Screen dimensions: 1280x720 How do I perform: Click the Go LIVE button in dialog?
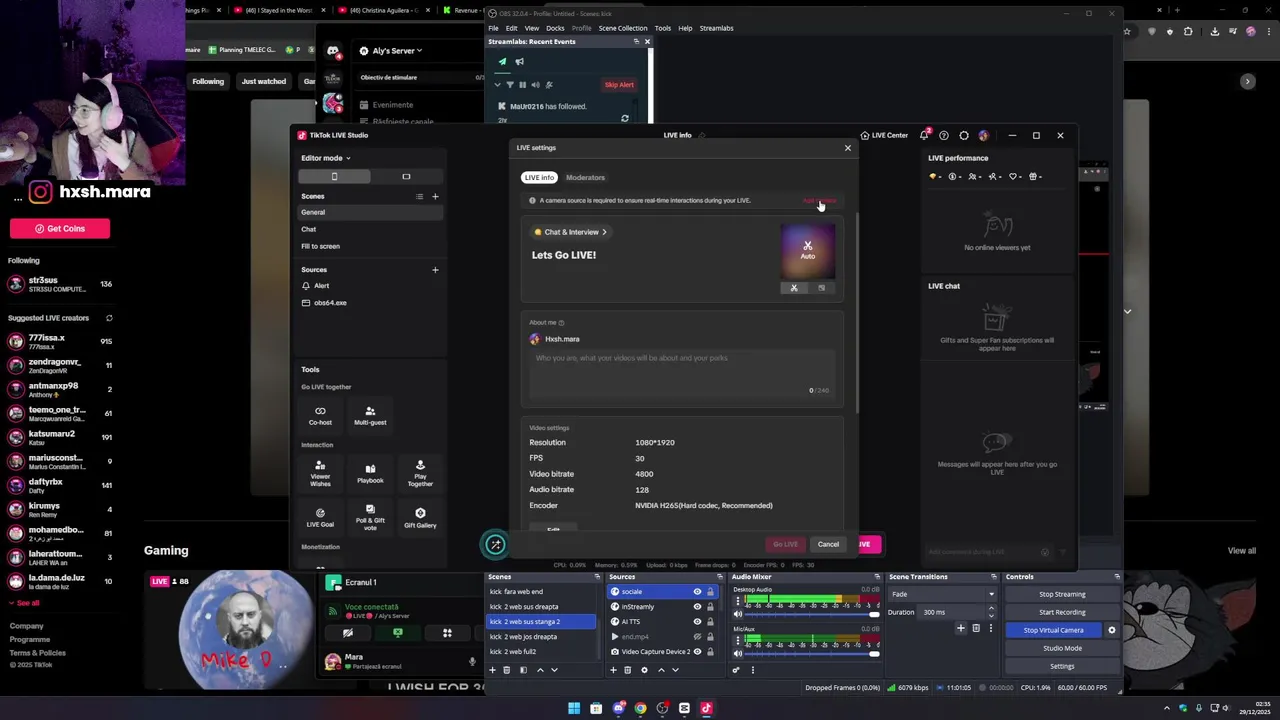(x=785, y=544)
